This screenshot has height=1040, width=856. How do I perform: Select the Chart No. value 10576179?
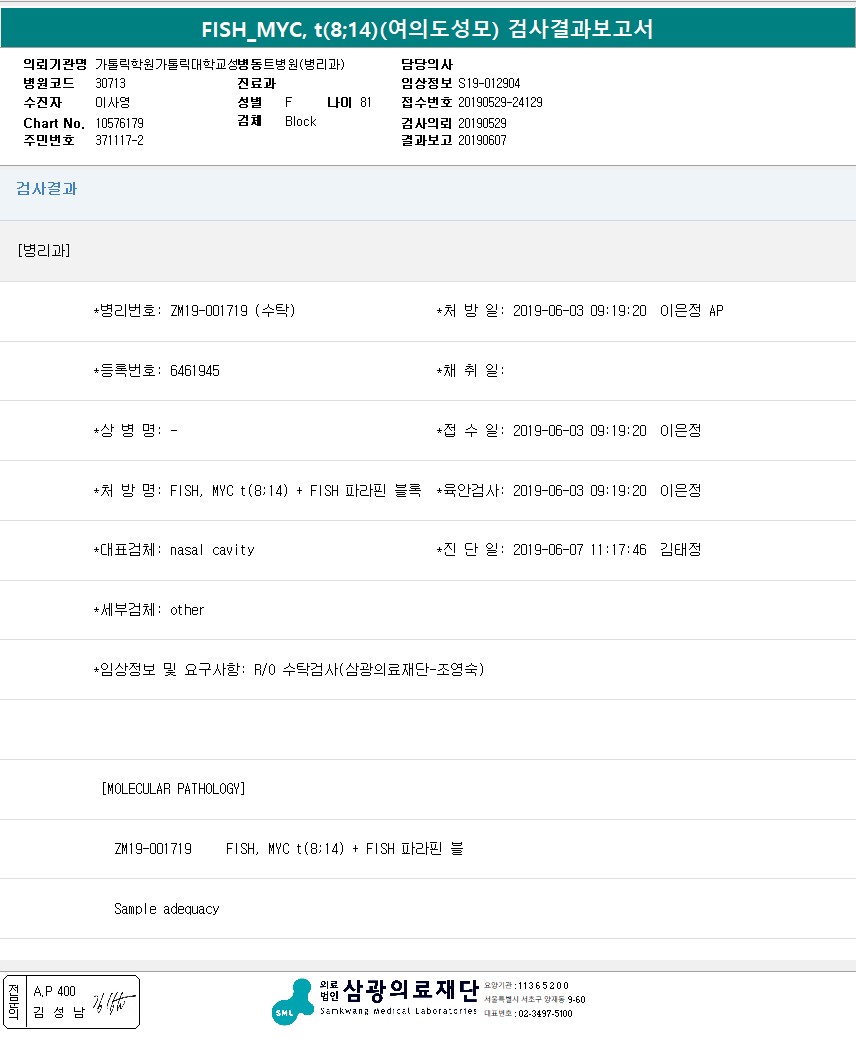coord(119,123)
